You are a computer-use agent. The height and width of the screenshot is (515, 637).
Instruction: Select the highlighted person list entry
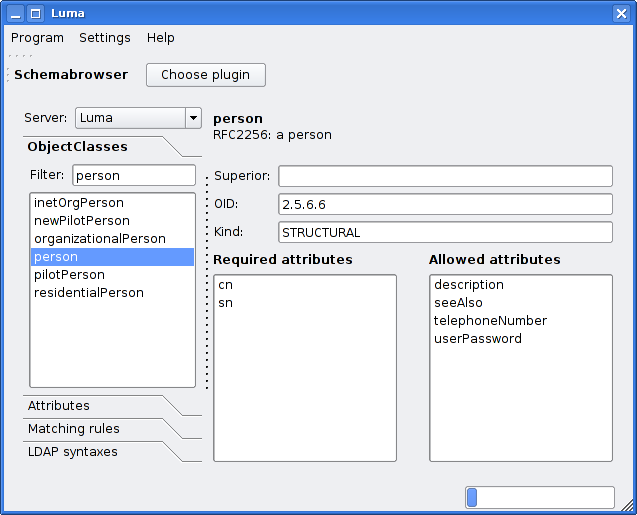pyautogui.click(x=113, y=257)
